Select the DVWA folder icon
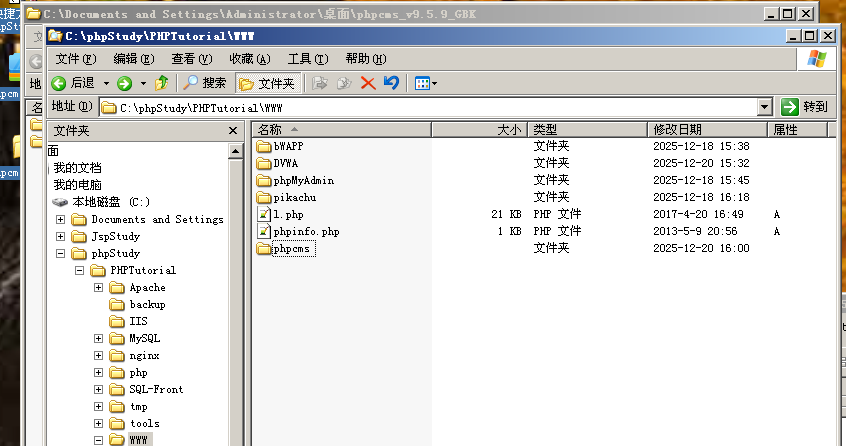This screenshot has width=846, height=446. (264, 163)
